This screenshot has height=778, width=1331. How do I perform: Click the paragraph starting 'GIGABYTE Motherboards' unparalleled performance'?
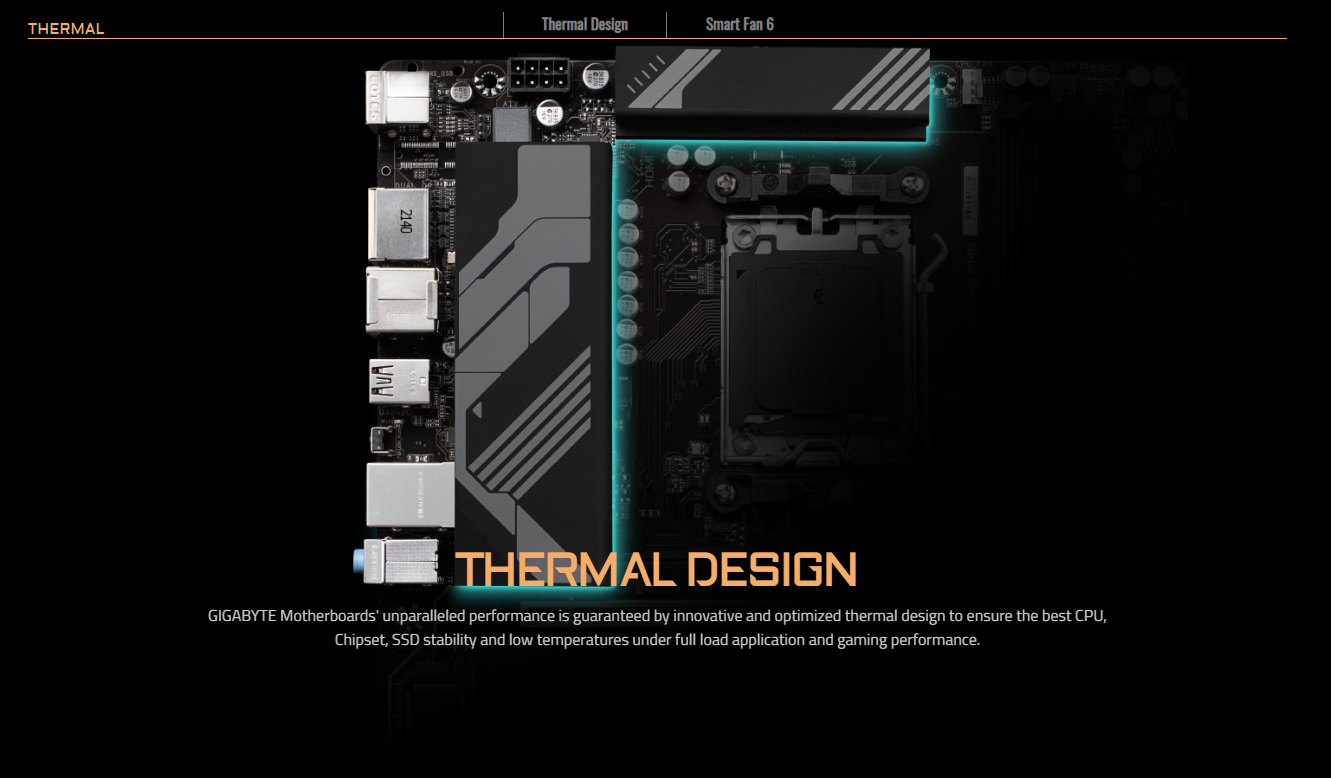tap(657, 627)
